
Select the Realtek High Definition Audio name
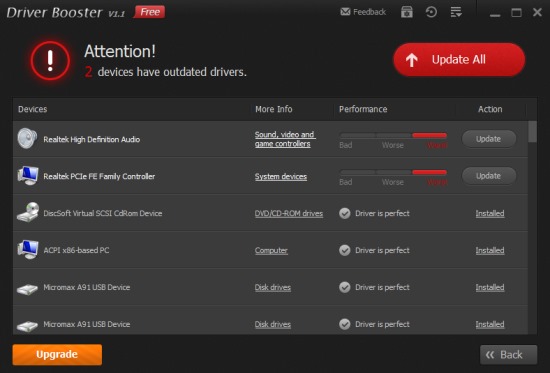(x=92, y=140)
